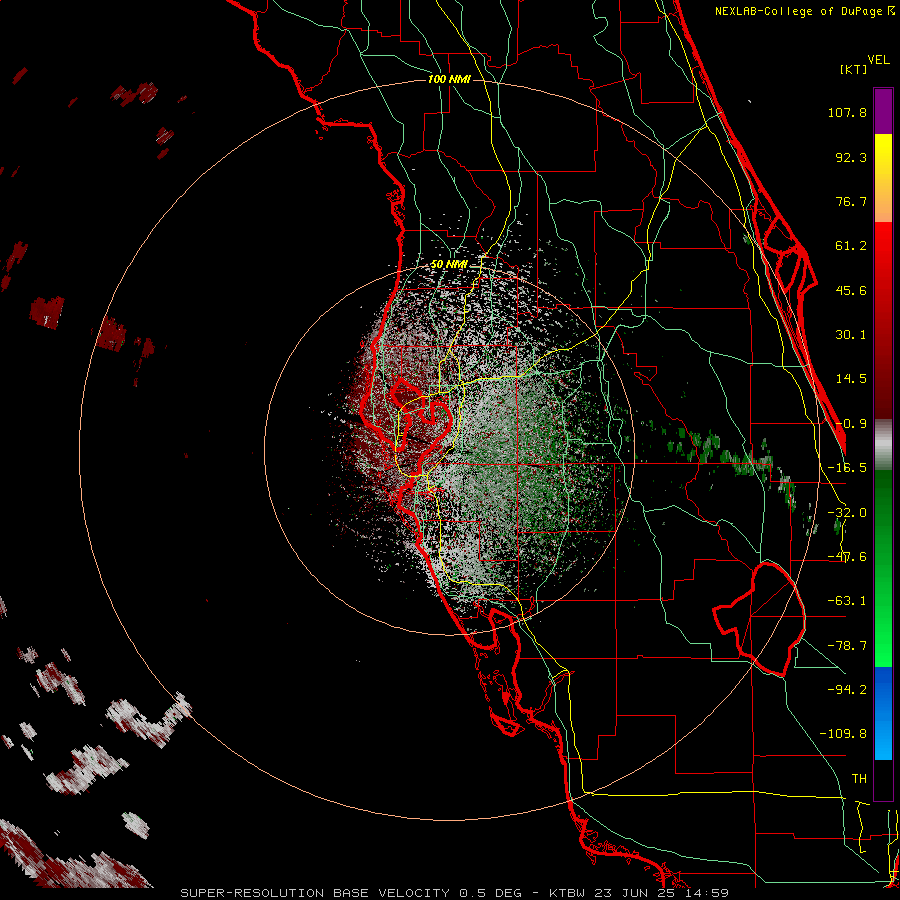Click the [KT] units label
900x900 pixels.
854,69
